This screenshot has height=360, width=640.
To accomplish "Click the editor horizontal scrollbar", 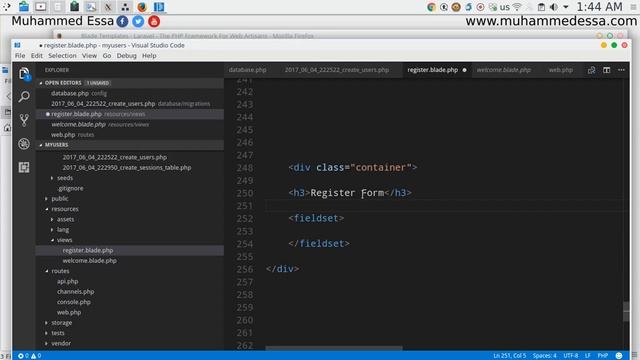I will [x=334, y=349].
